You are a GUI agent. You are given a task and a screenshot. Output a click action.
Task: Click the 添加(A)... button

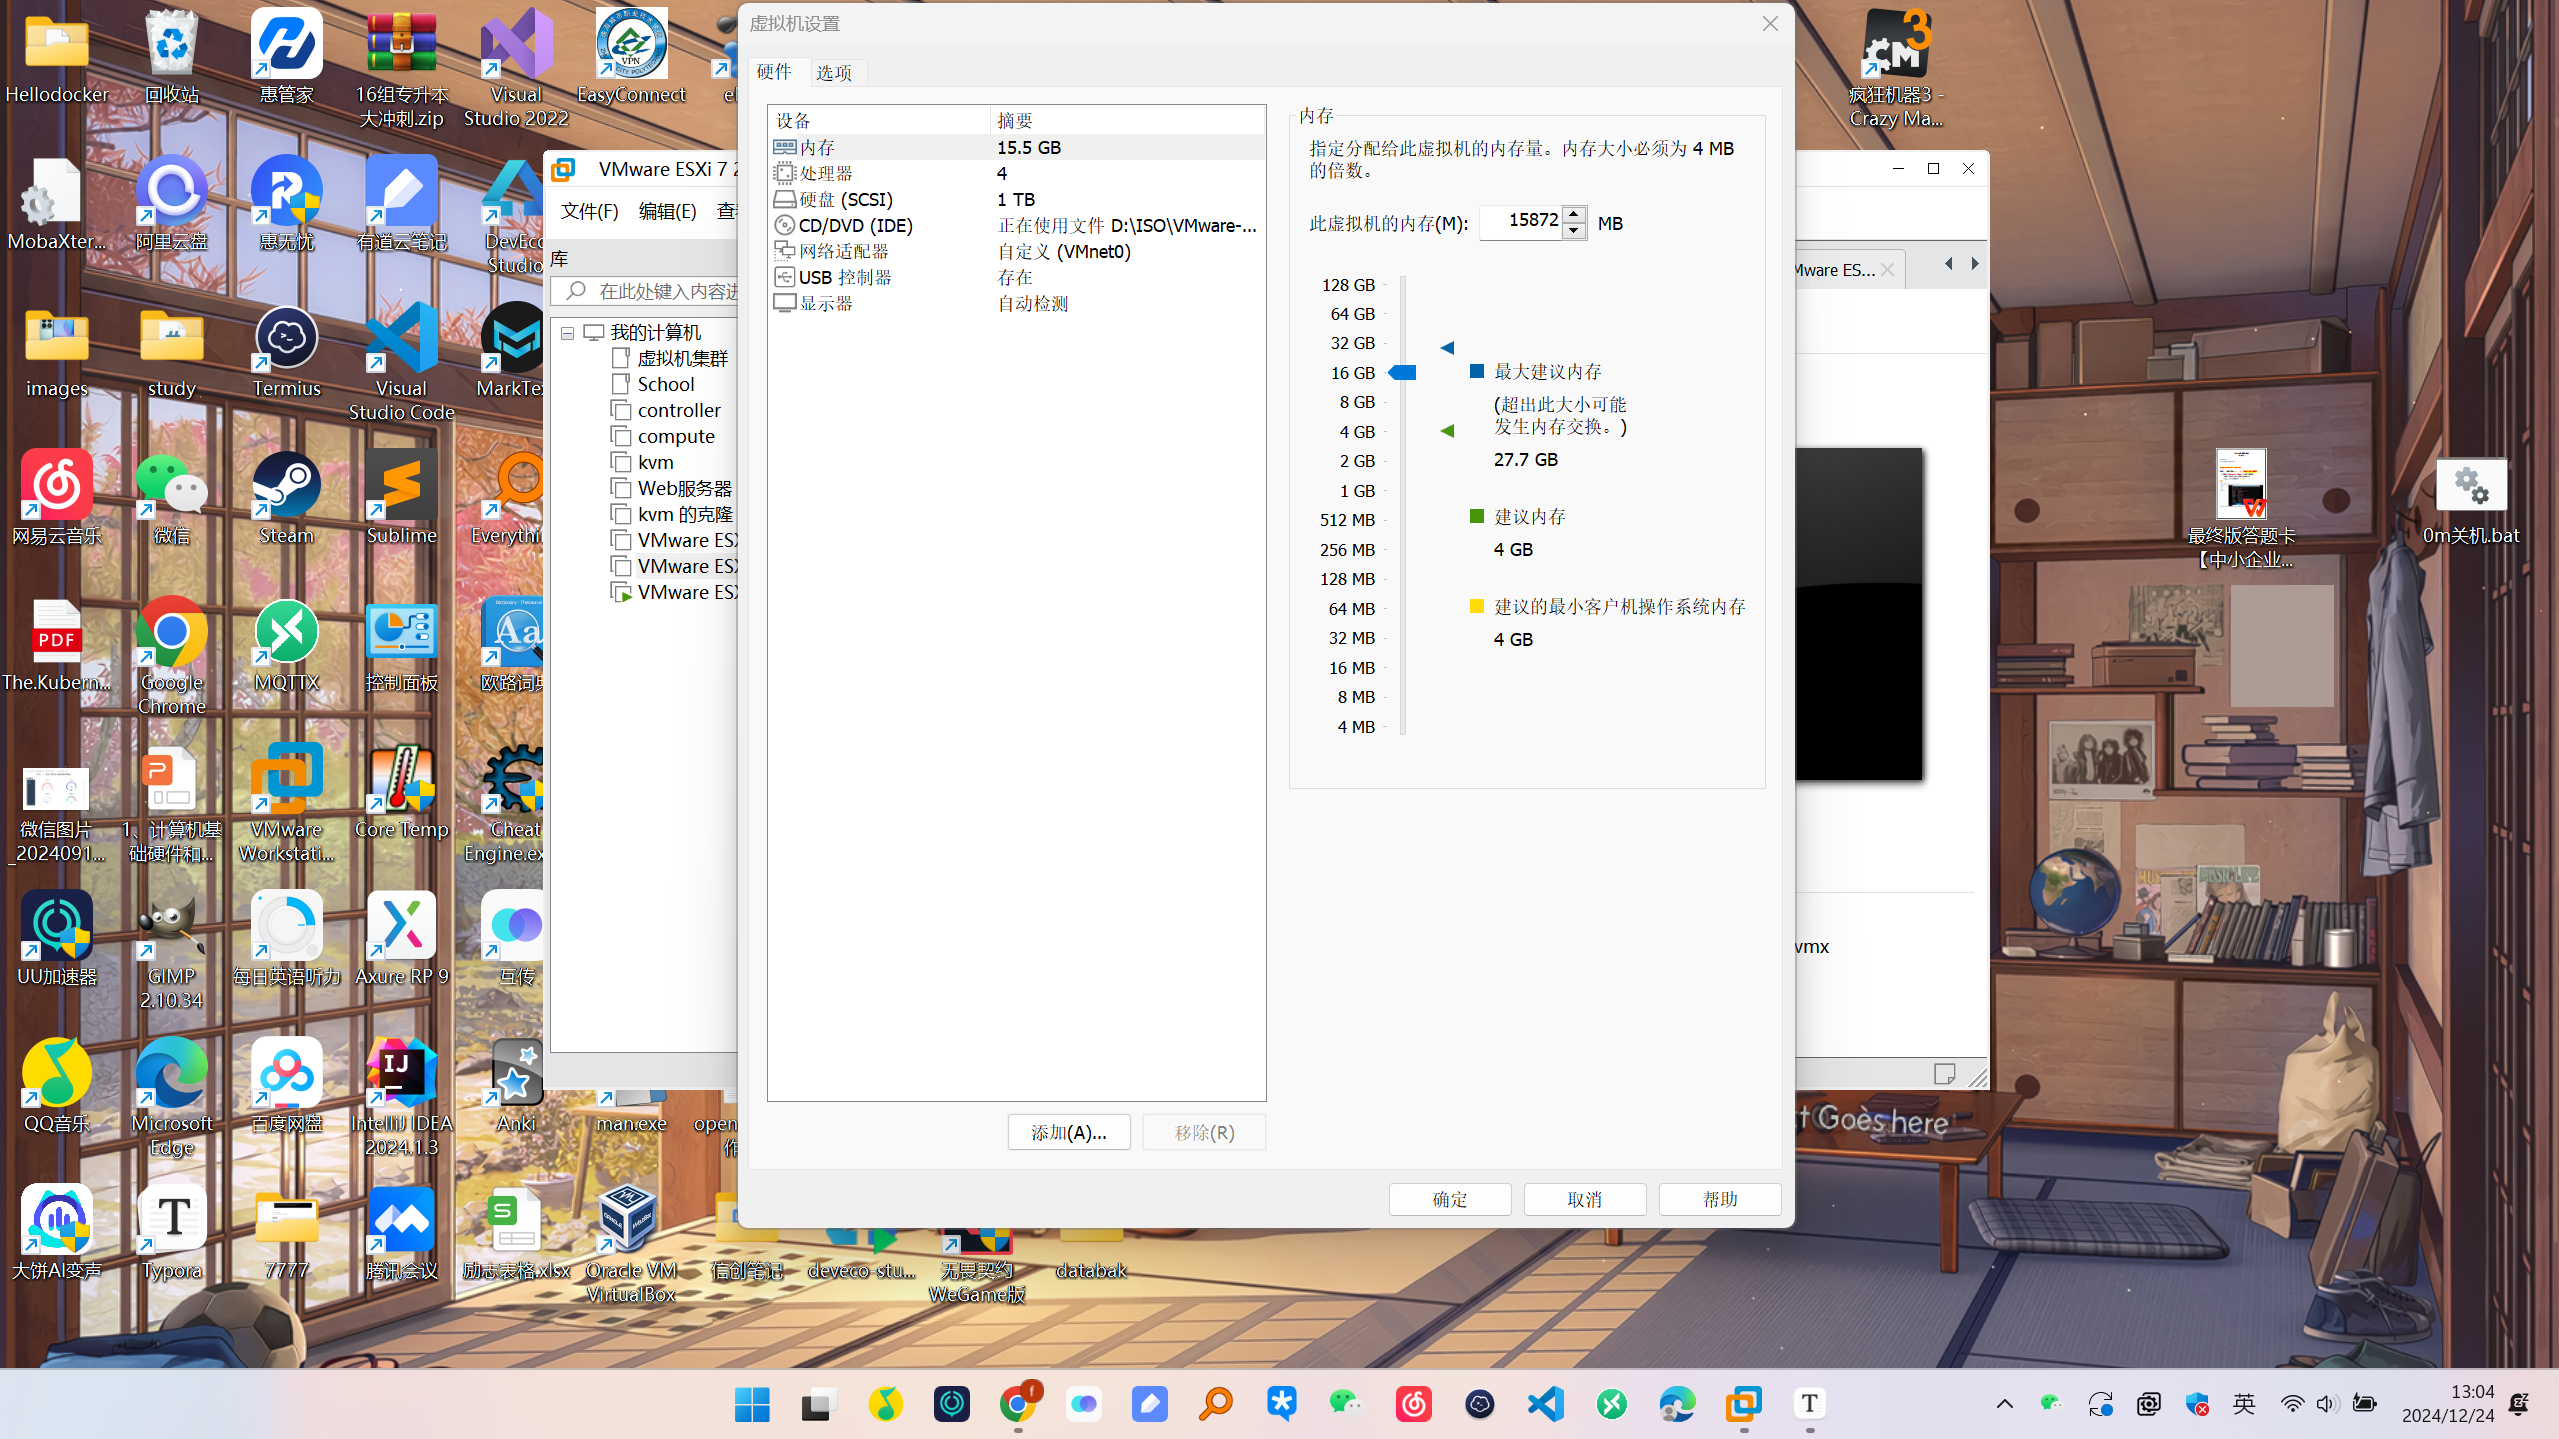point(1069,1132)
